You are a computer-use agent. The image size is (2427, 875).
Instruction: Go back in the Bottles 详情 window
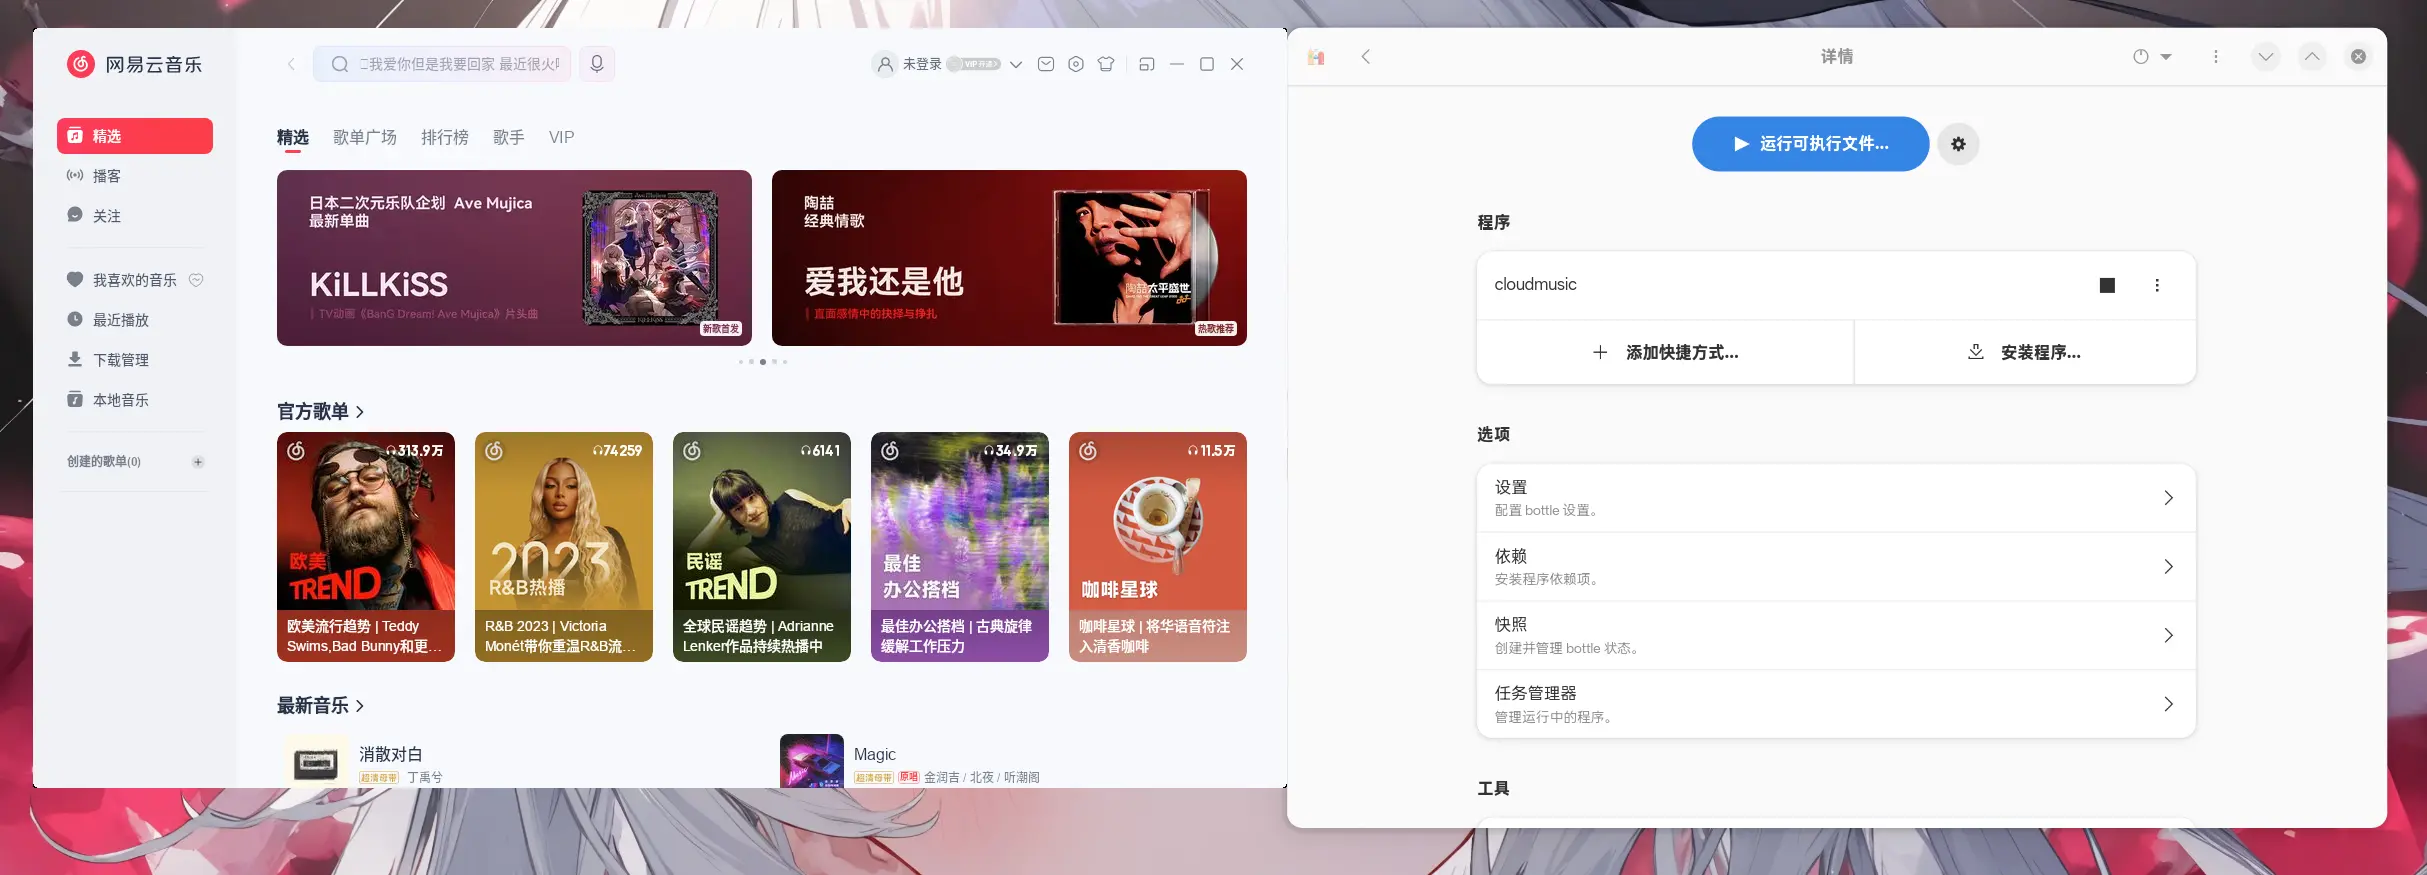(1366, 57)
